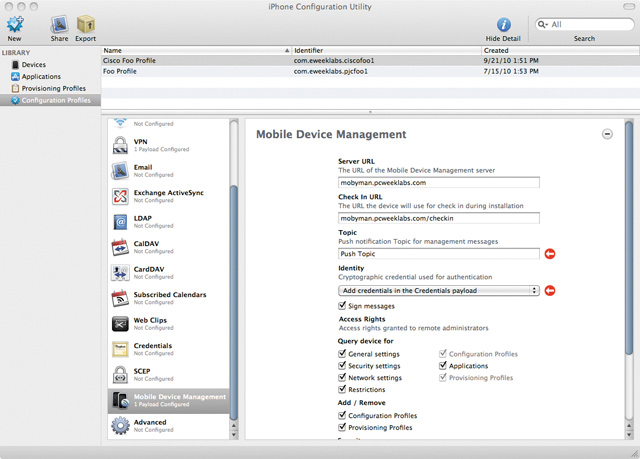Click the Share toolbar icon
Viewport: 640px width, 459px height.
pos(59,24)
